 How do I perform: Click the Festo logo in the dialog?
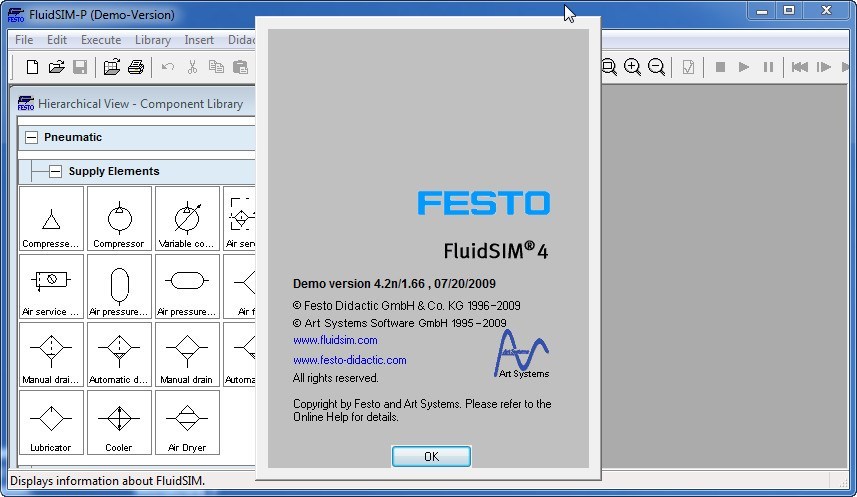484,203
